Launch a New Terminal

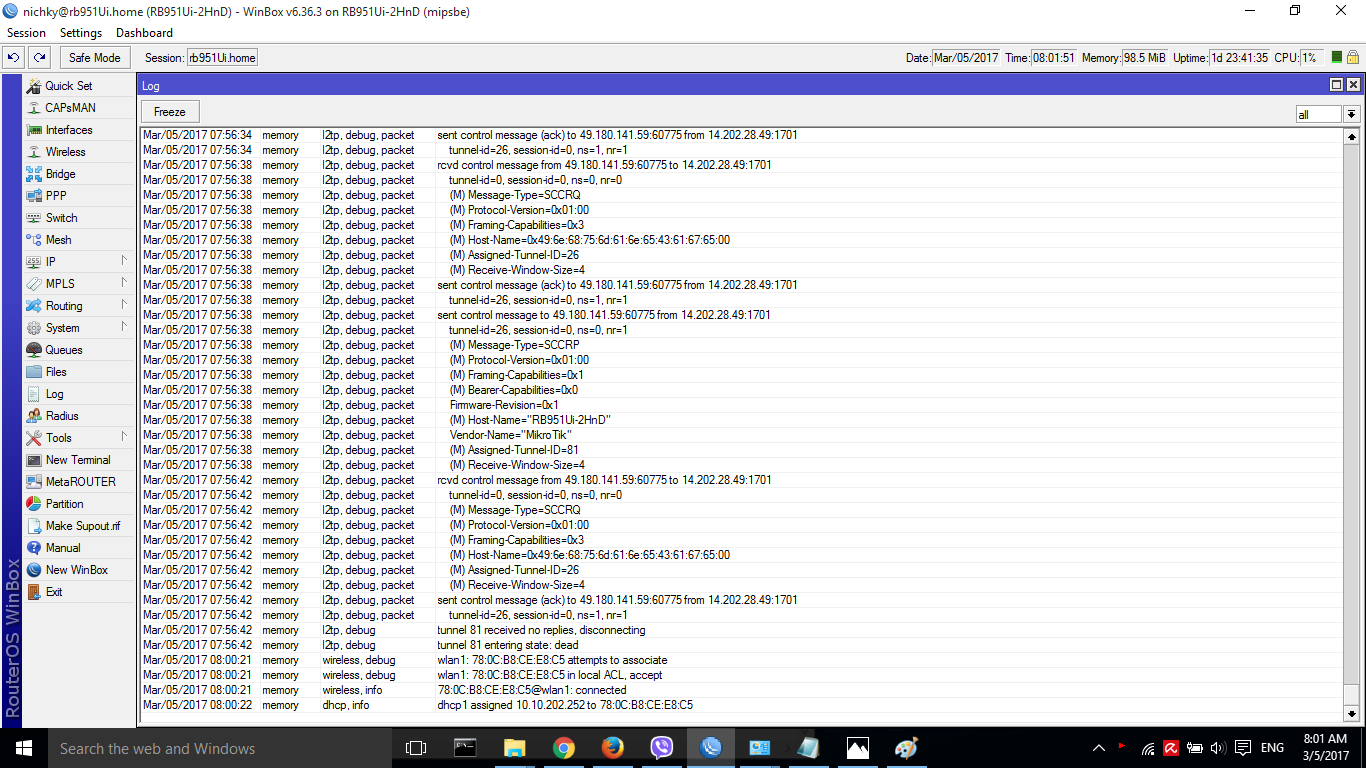[x=78, y=460]
